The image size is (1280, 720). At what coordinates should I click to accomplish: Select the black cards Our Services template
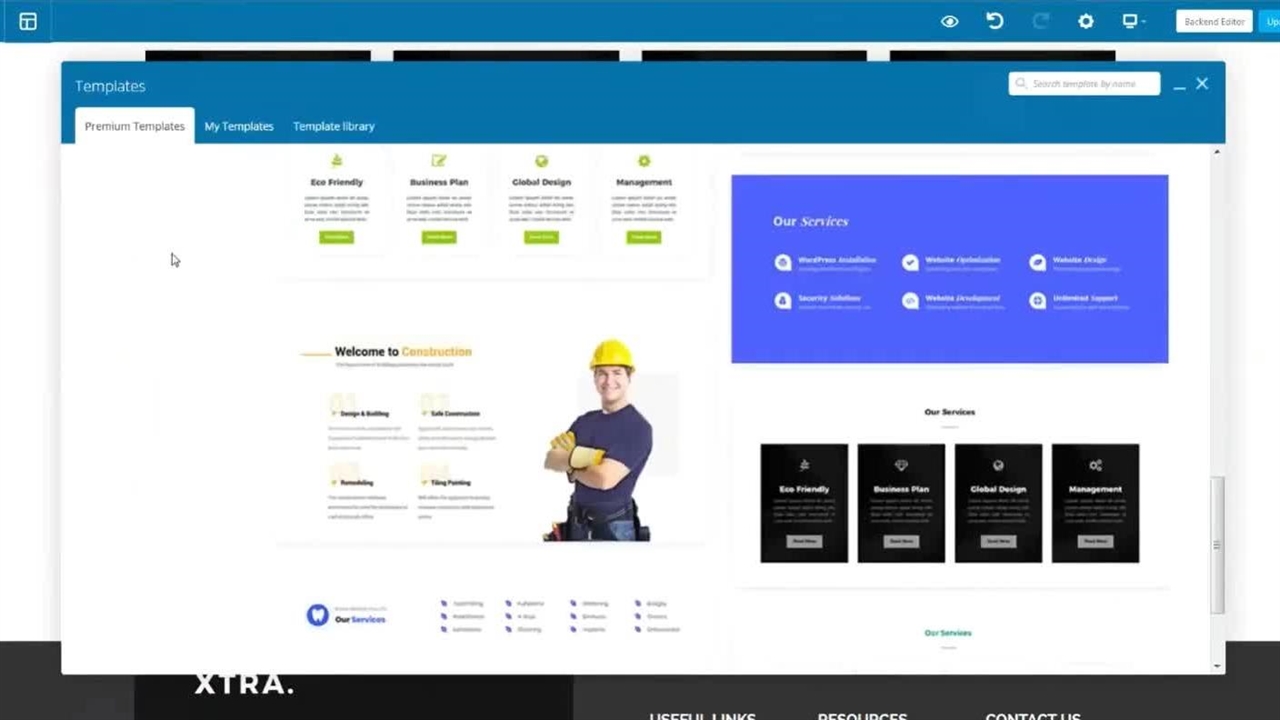click(949, 490)
